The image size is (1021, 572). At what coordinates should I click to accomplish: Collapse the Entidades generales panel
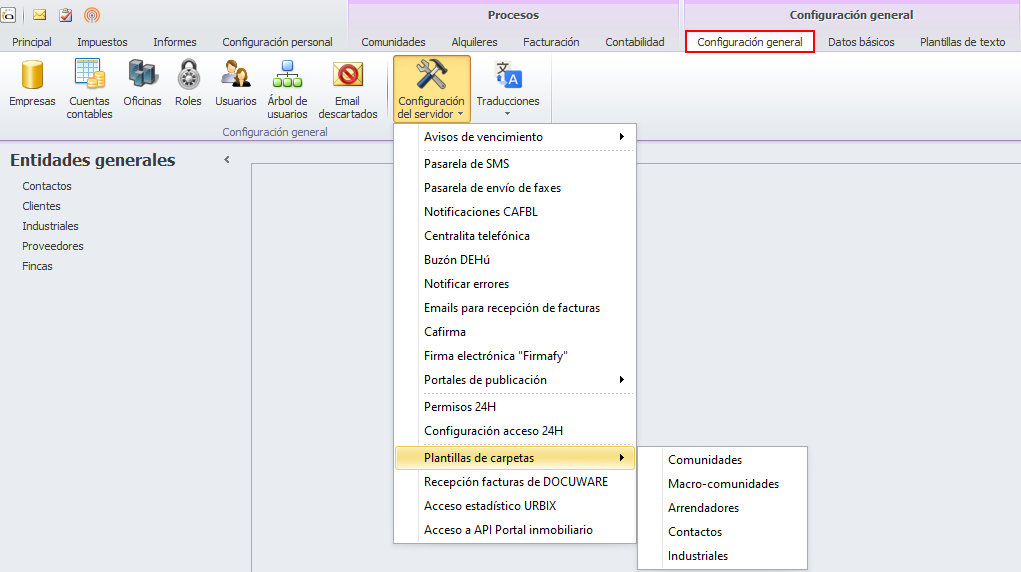pos(227,160)
